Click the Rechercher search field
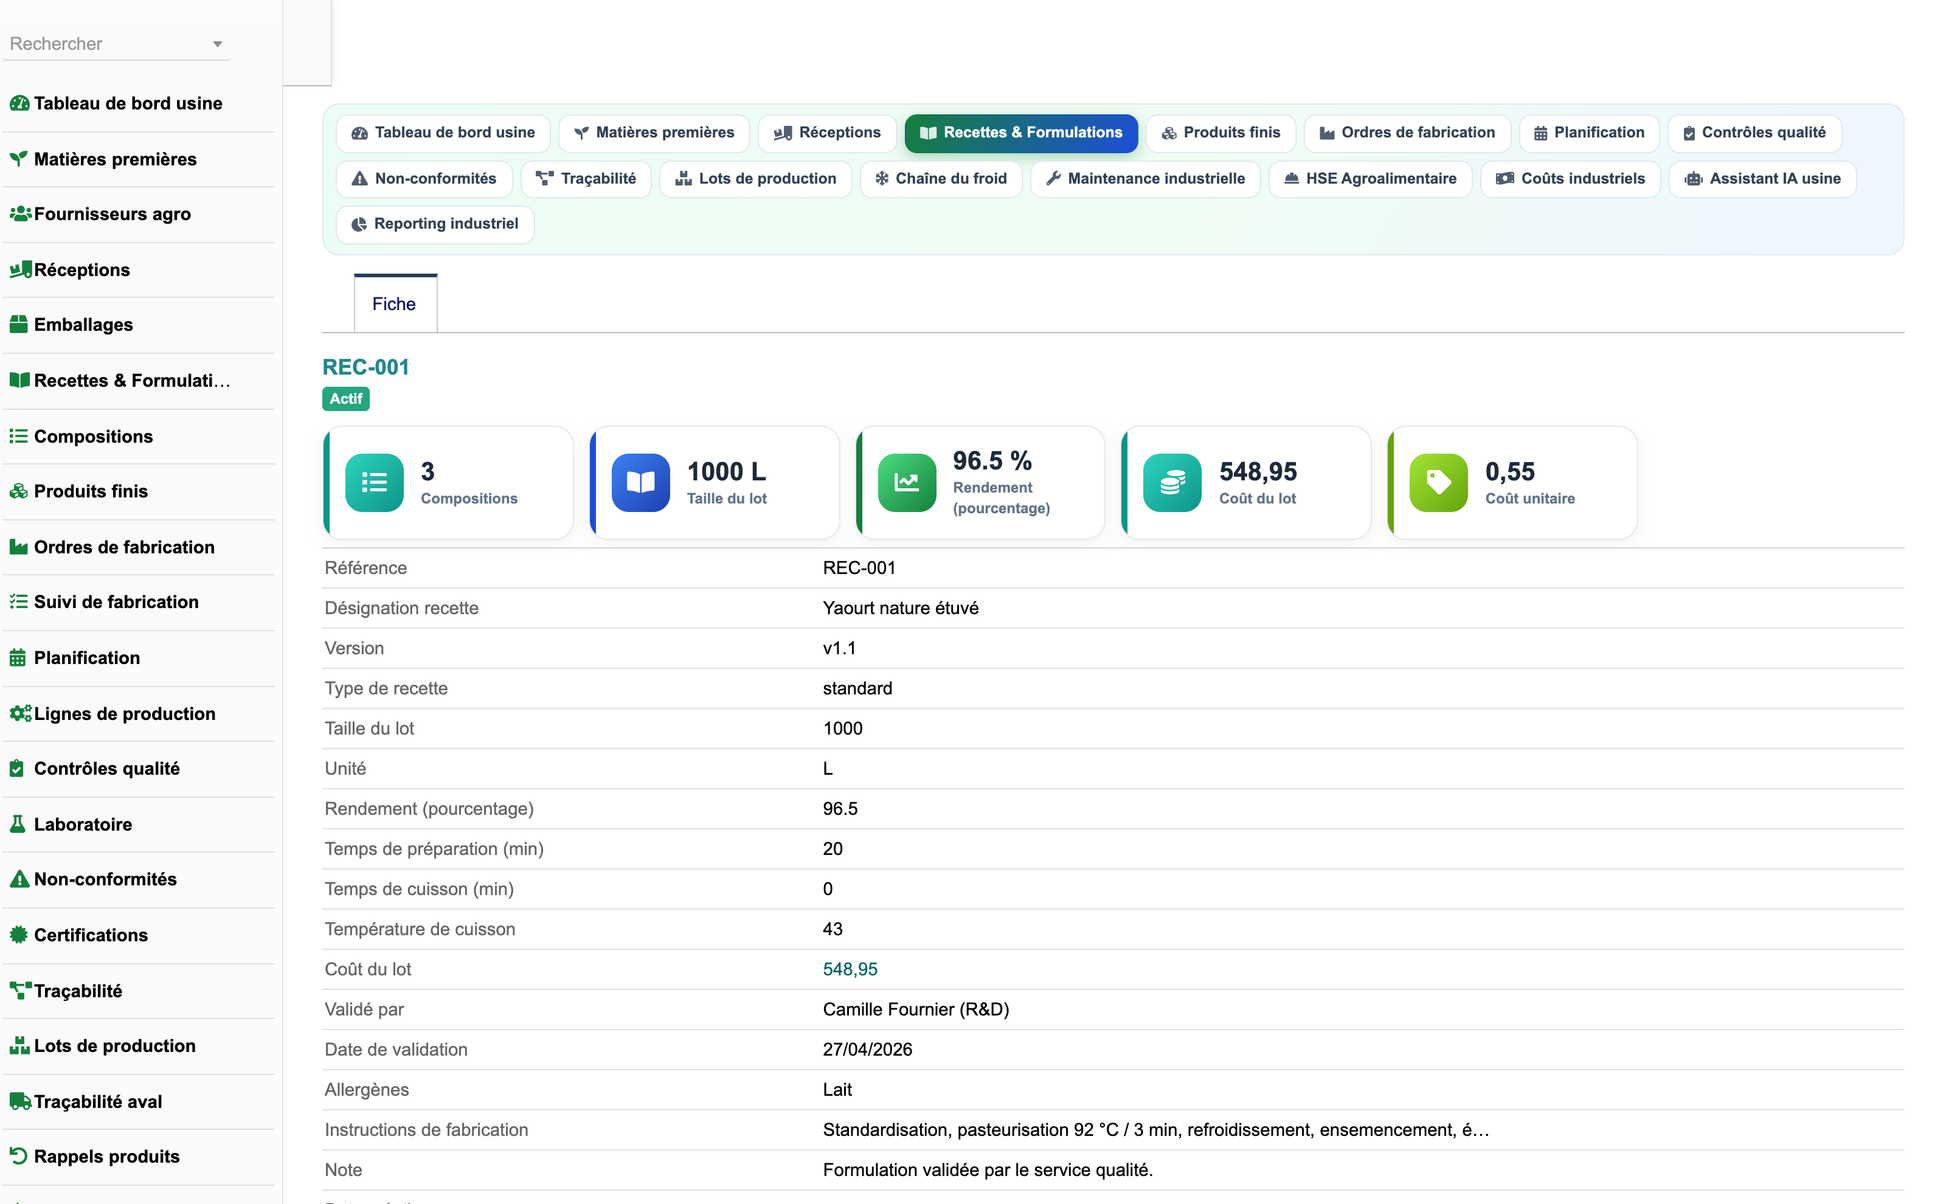 pyautogui.click(x=116, y=44)
